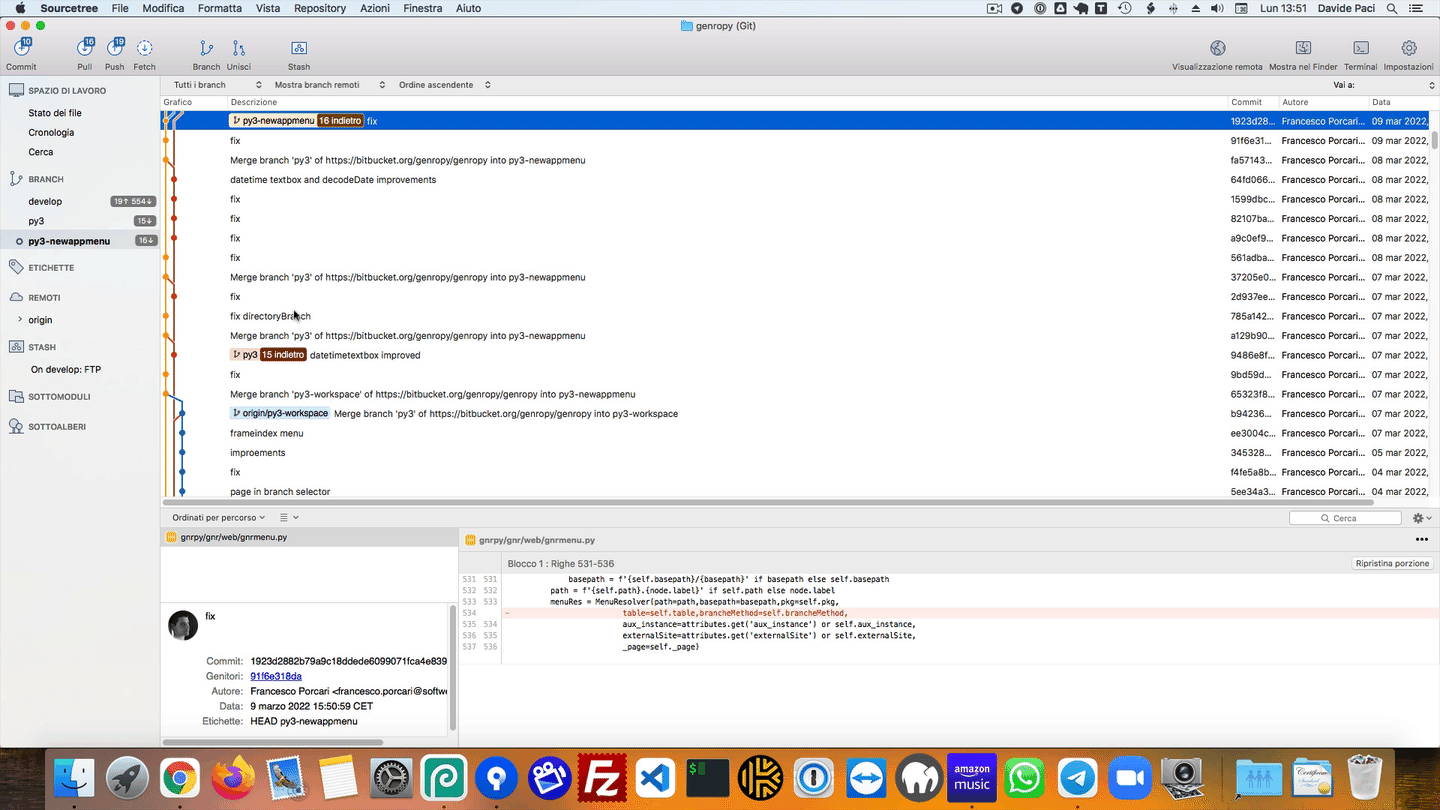Fetch remote updates via Fetch icon

144,48
